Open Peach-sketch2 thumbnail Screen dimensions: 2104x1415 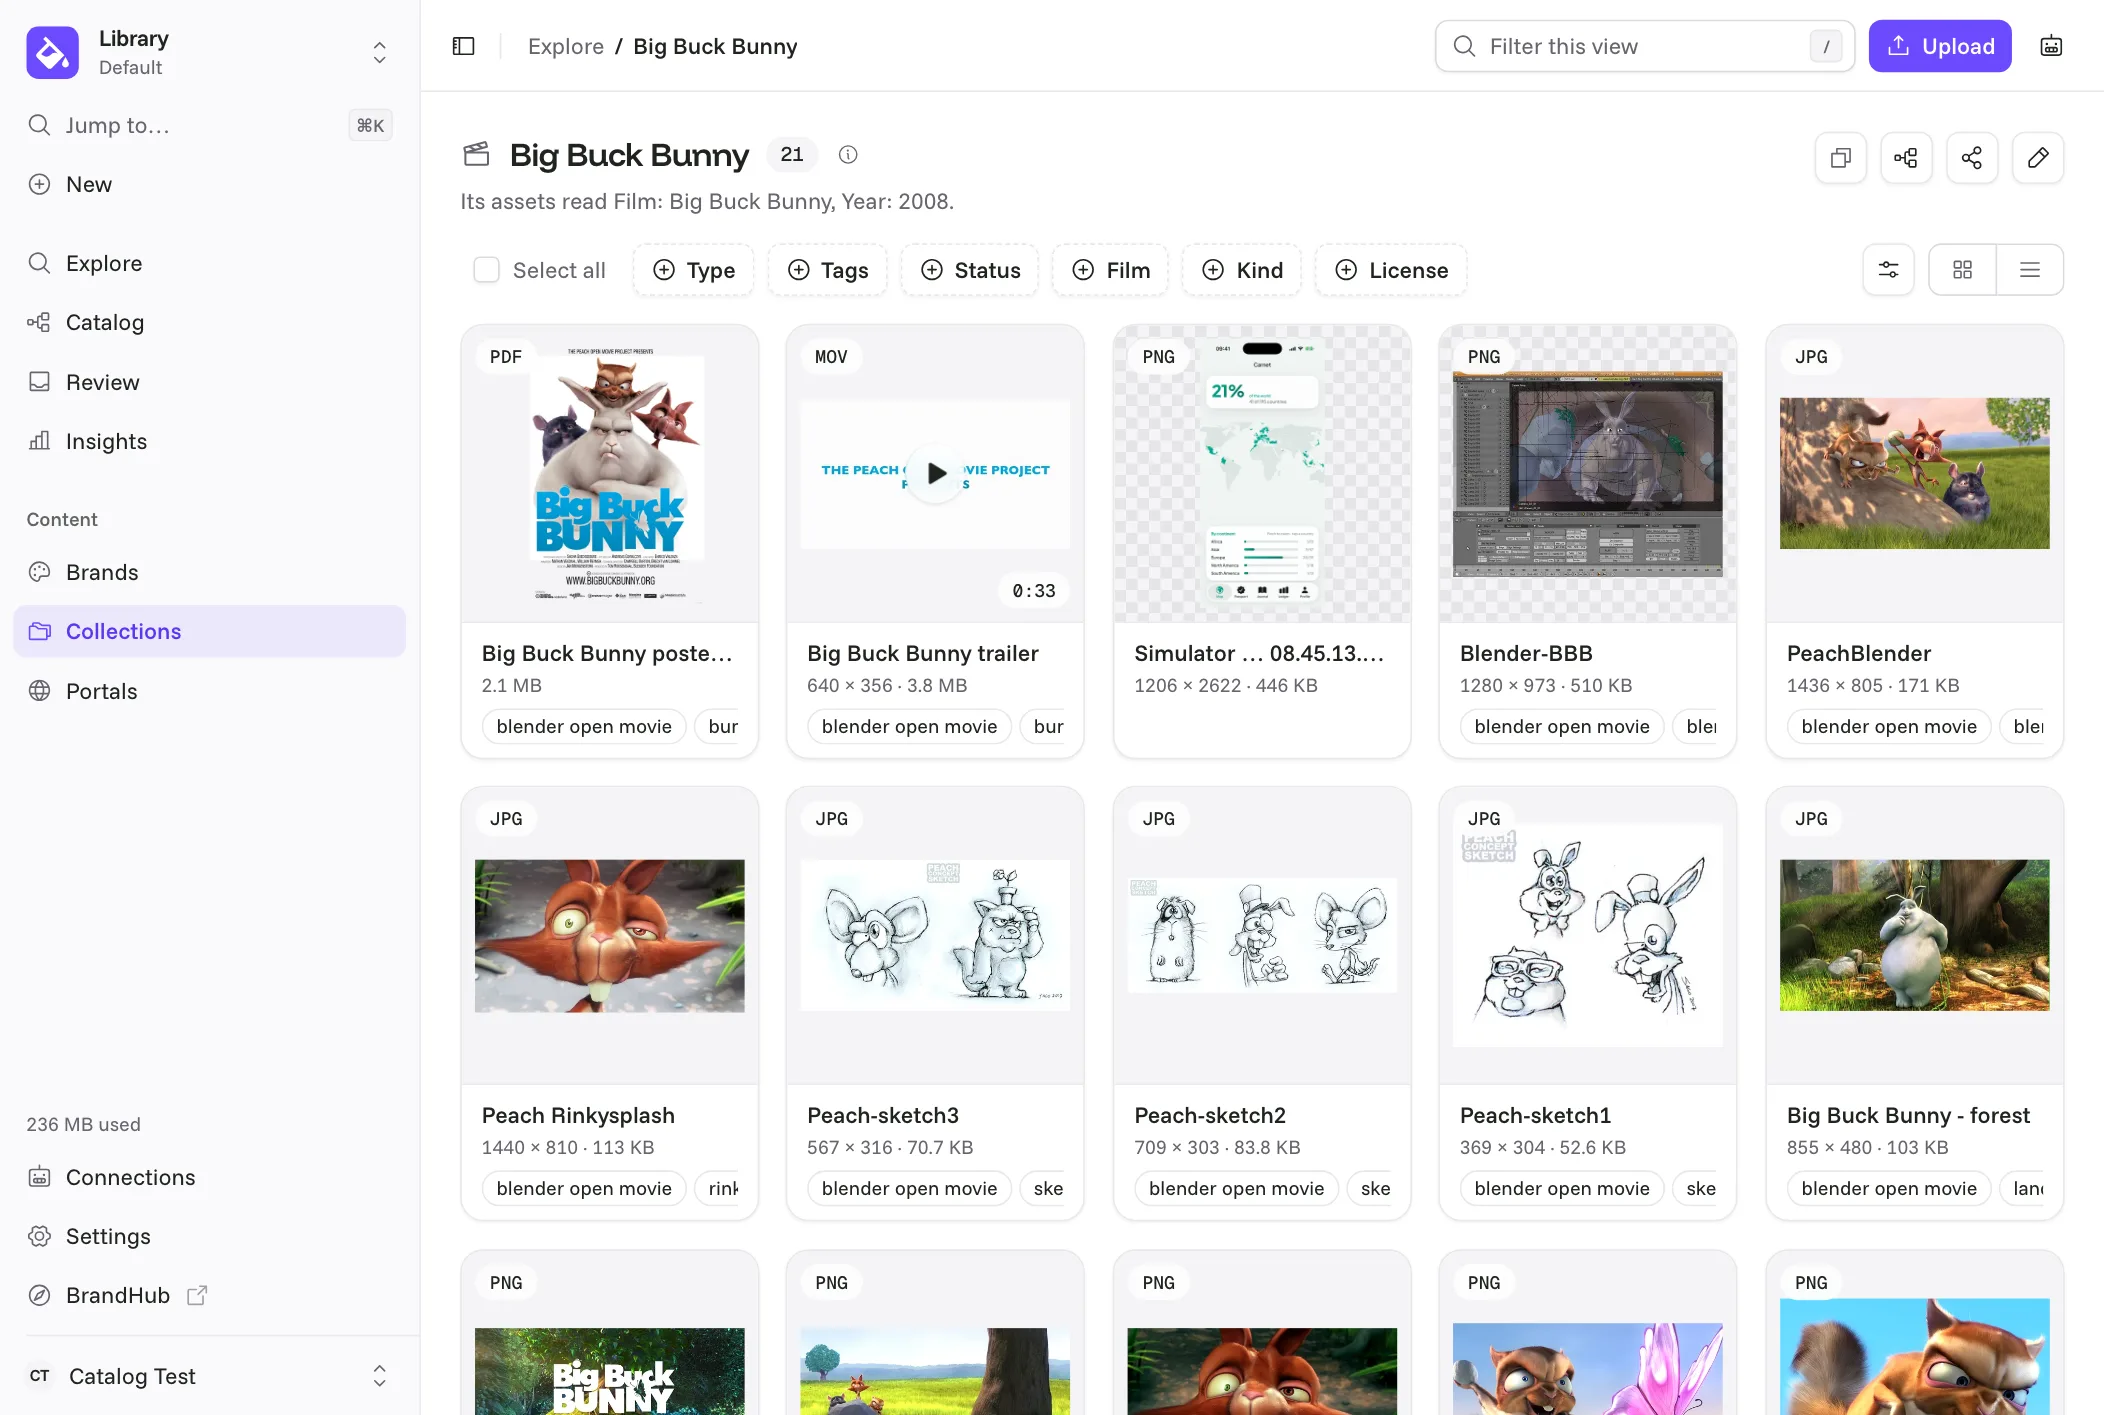coord(1262,935)
